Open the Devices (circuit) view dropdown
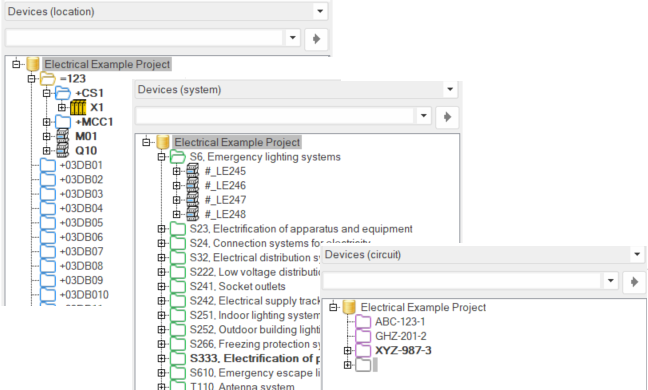Image resolution: width=648 pixels, height=390 pixels. pos(637,254)
